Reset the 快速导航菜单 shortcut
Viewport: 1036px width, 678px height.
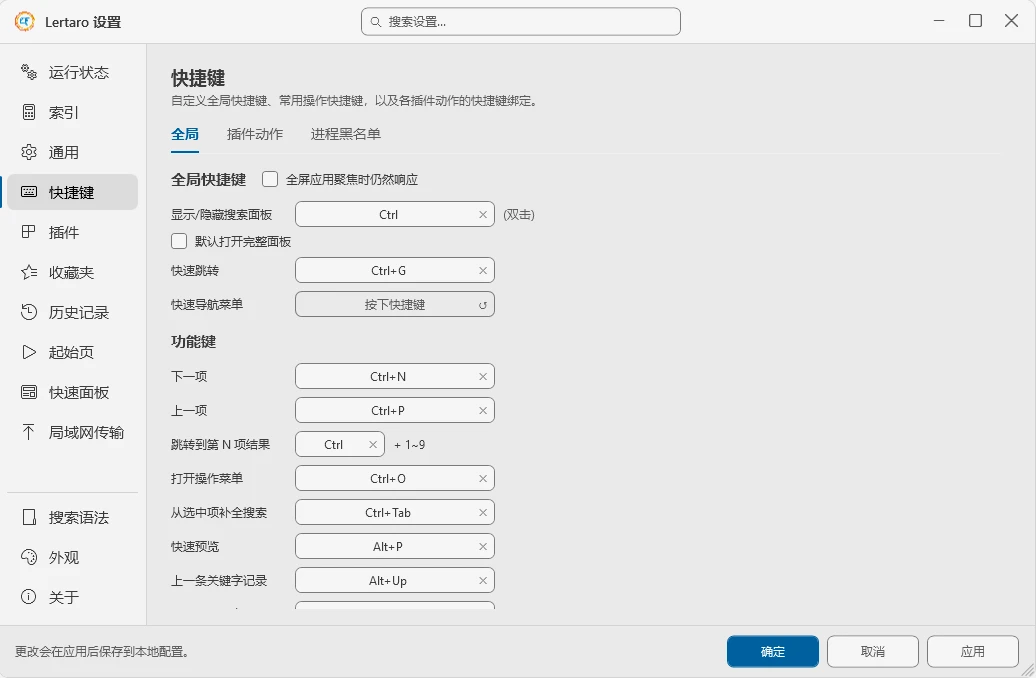(x=483, y=305)
